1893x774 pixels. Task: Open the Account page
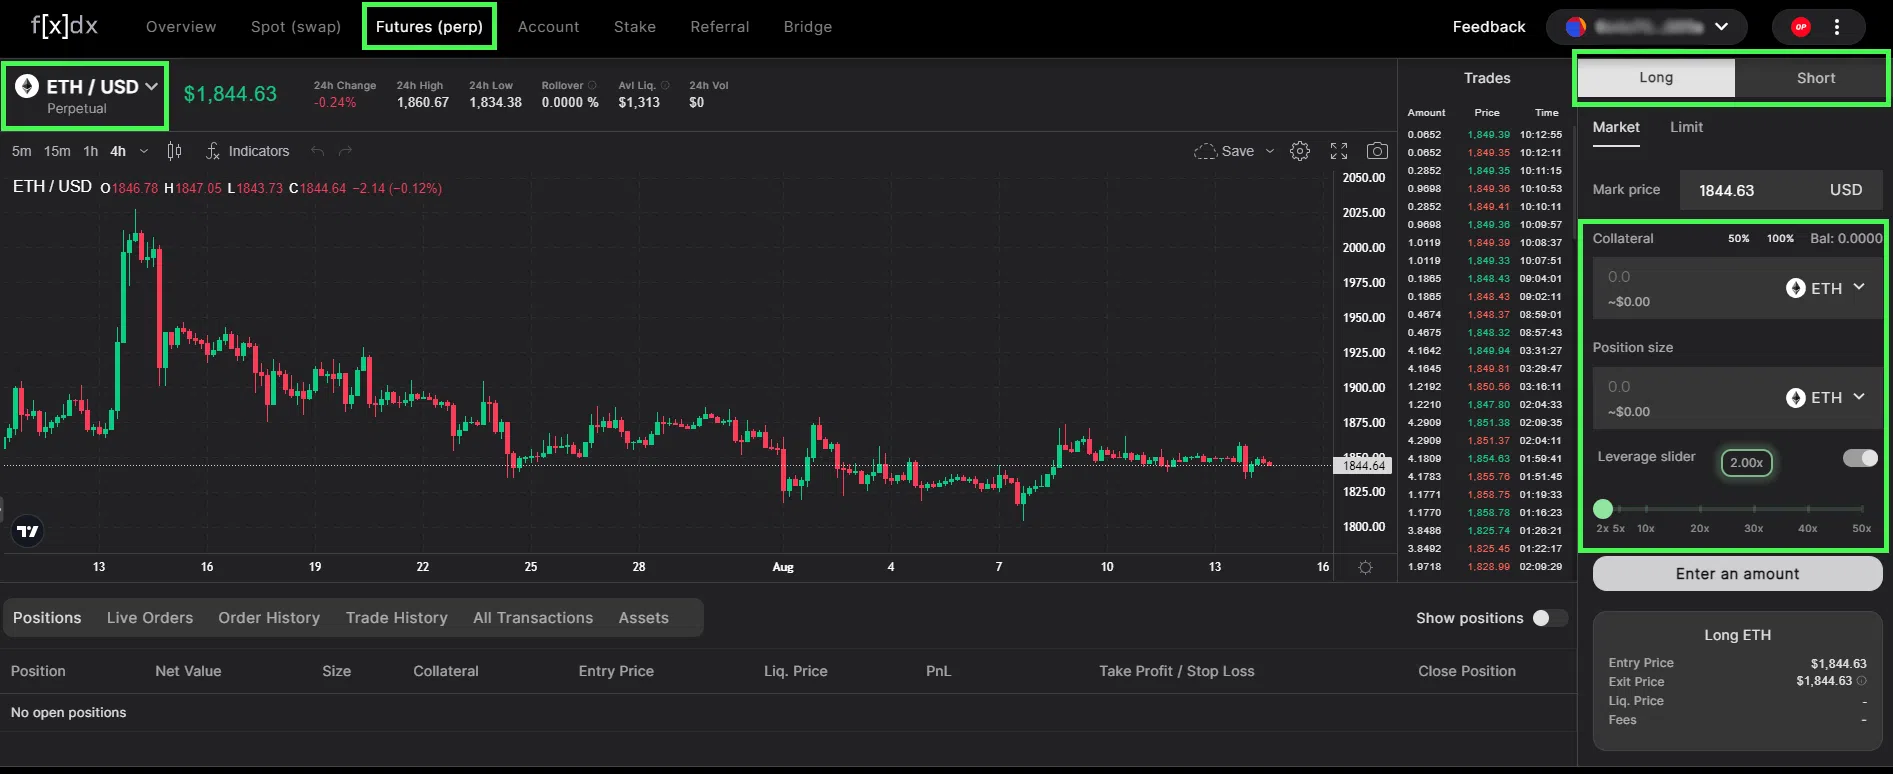[548, 27]
